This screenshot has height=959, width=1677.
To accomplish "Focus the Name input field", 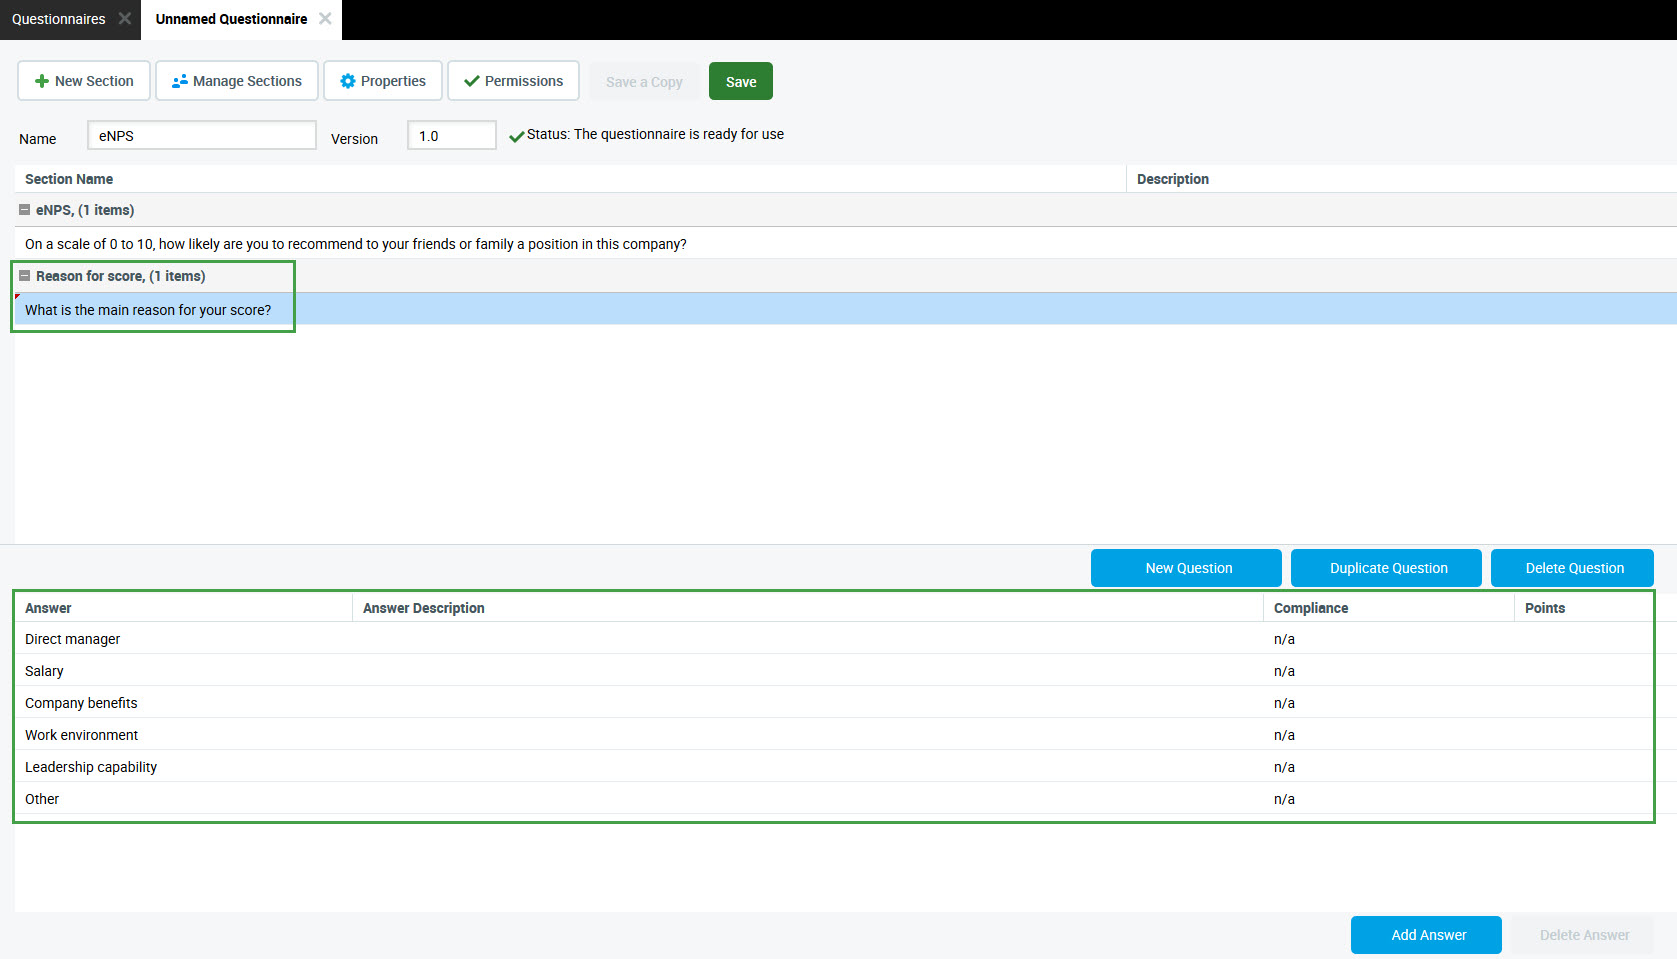I will point(201,136).
